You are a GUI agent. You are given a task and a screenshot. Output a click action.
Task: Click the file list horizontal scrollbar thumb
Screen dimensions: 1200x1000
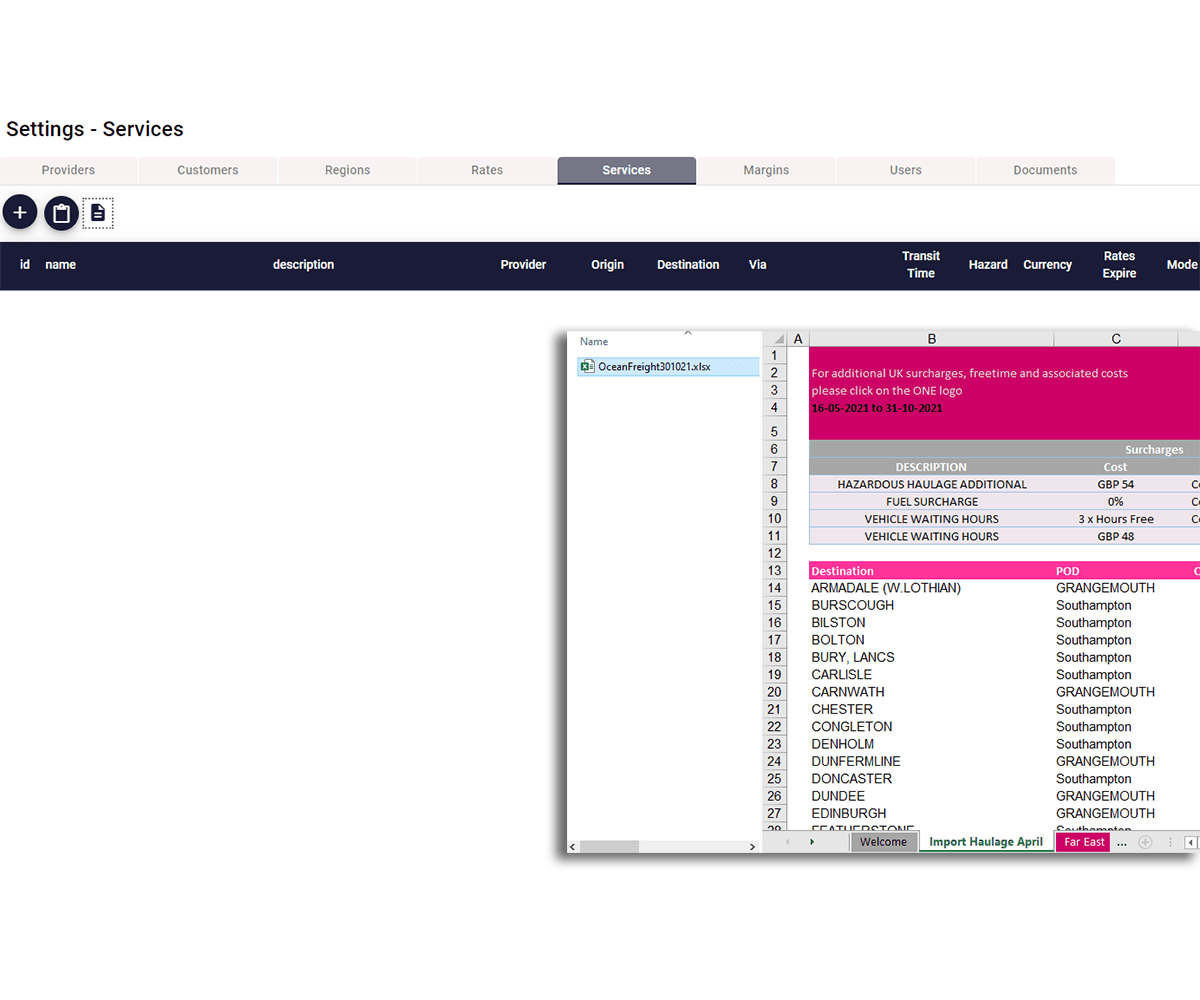tap(608, 847)
